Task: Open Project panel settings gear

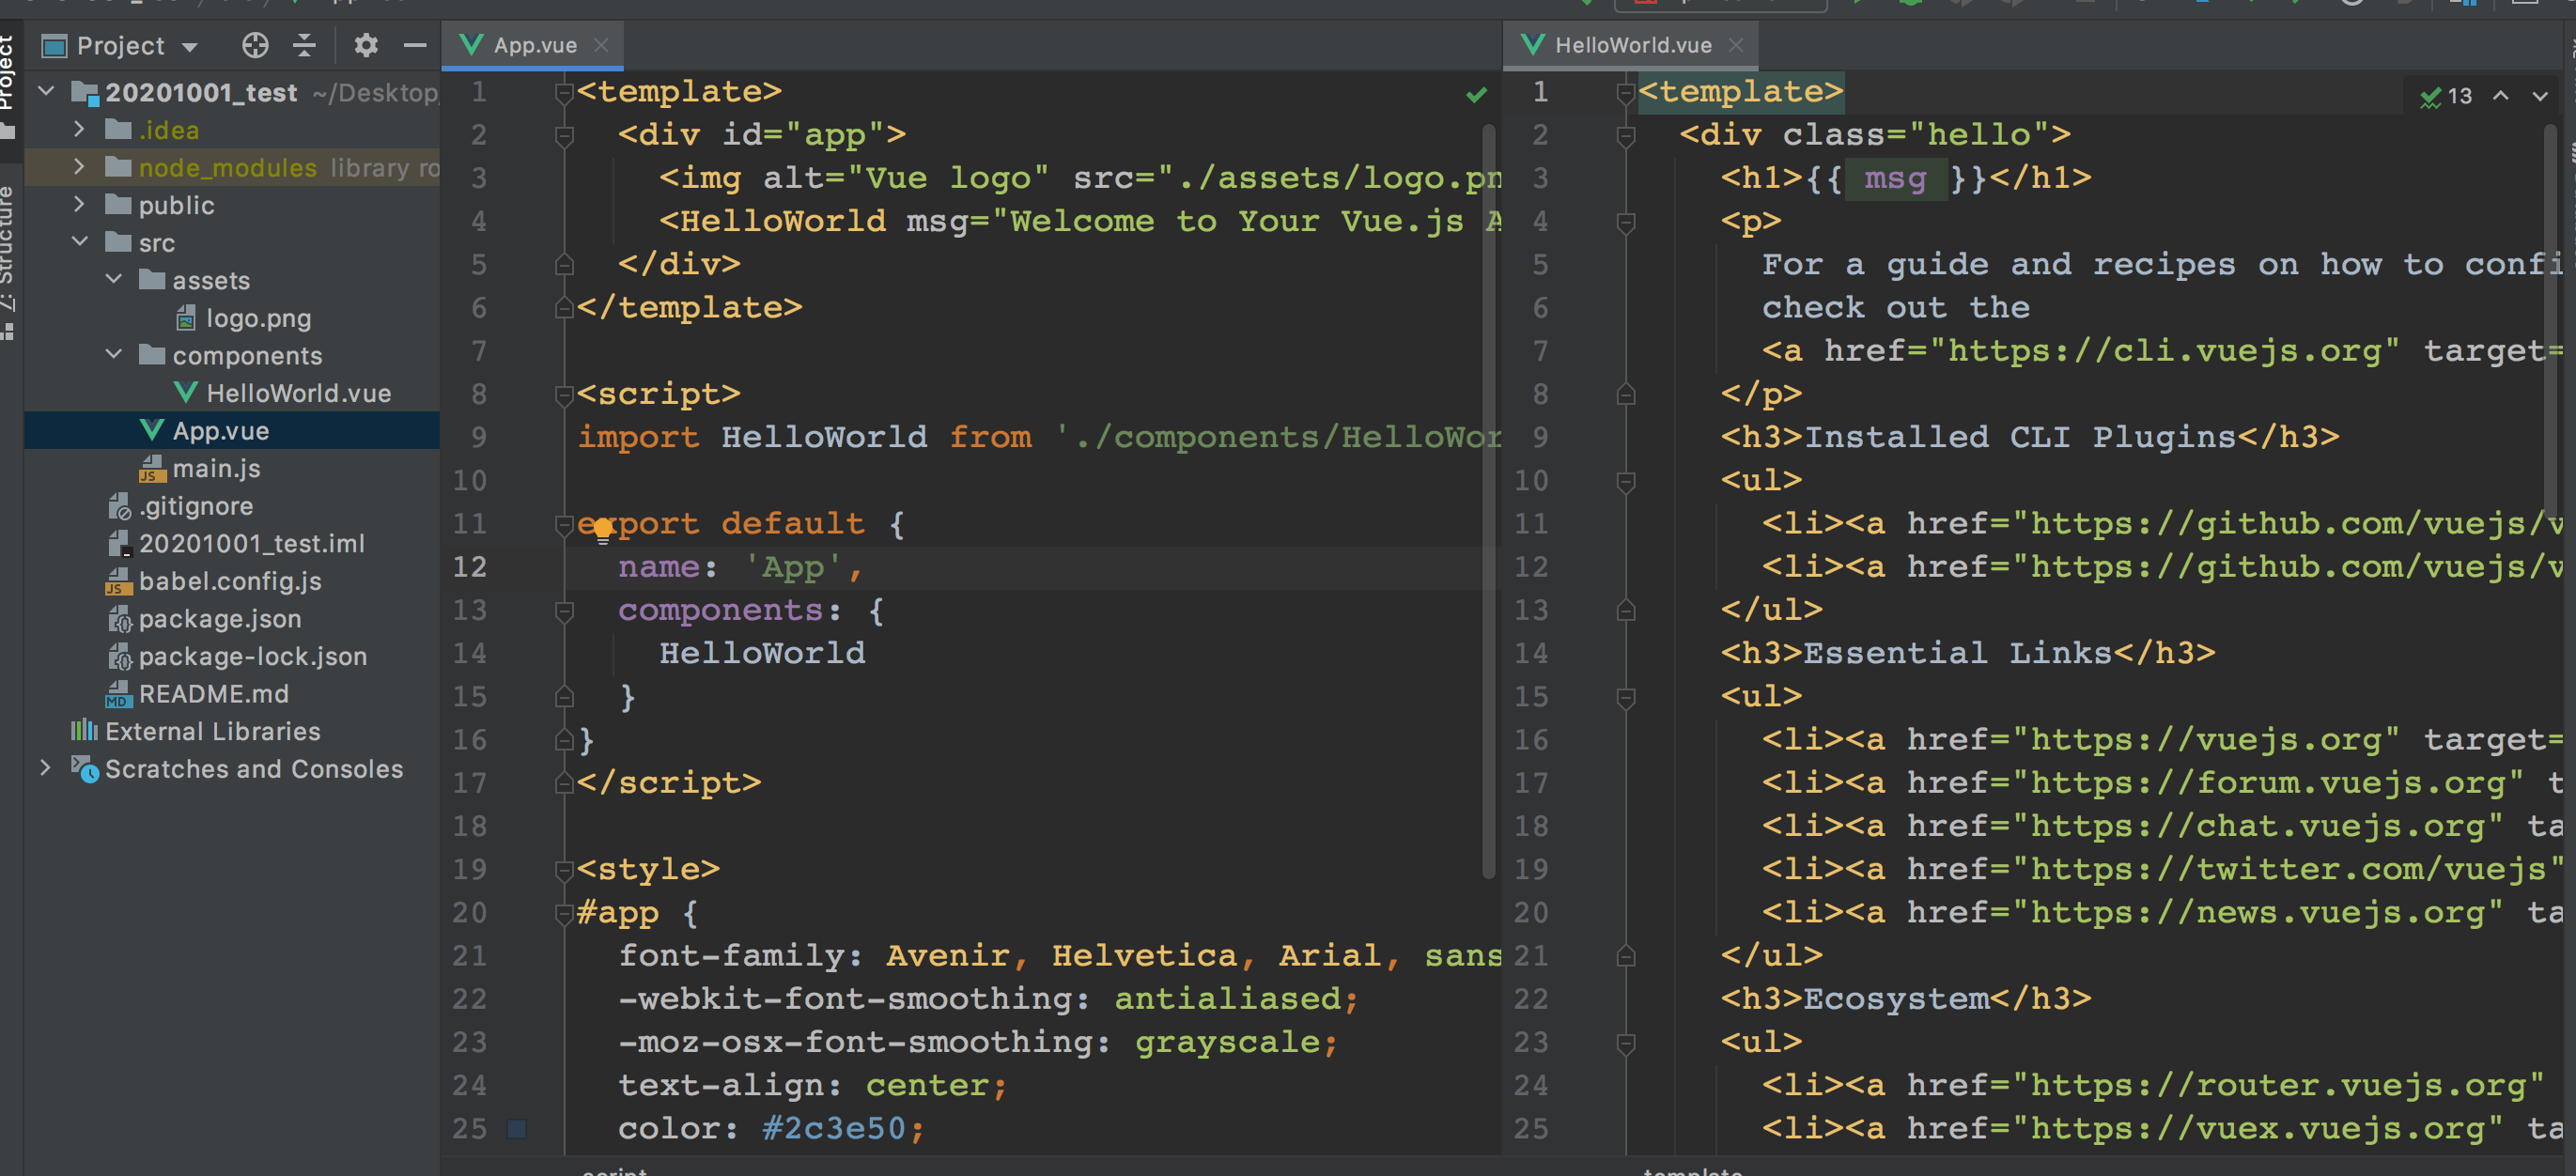Action: point(366,45)
